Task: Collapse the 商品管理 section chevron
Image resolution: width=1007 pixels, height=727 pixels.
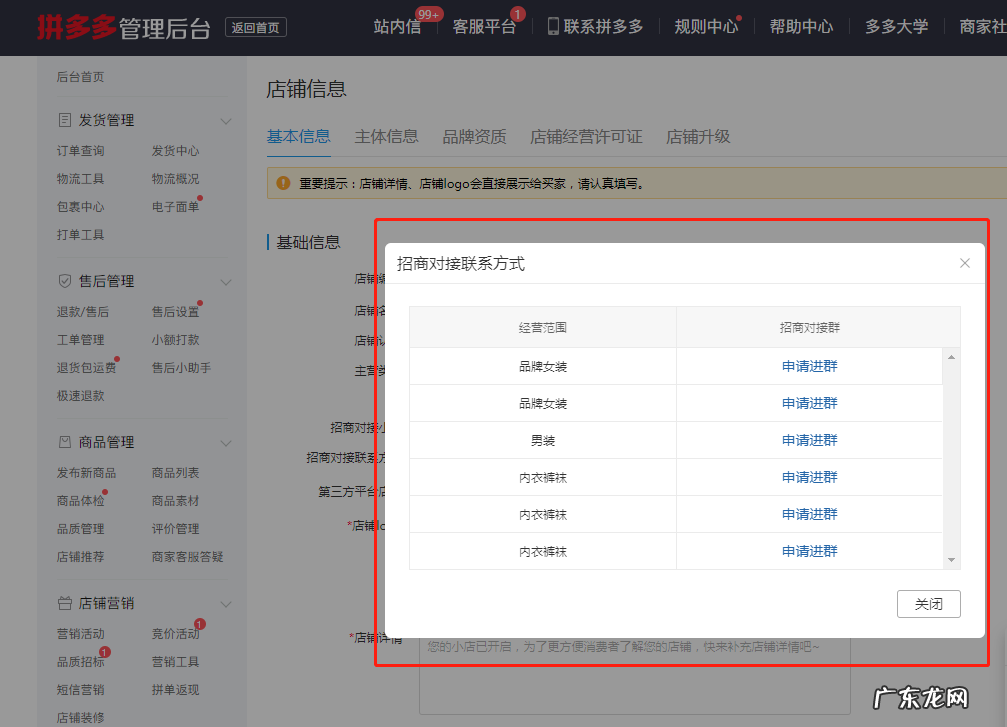Action: point(226,442)
